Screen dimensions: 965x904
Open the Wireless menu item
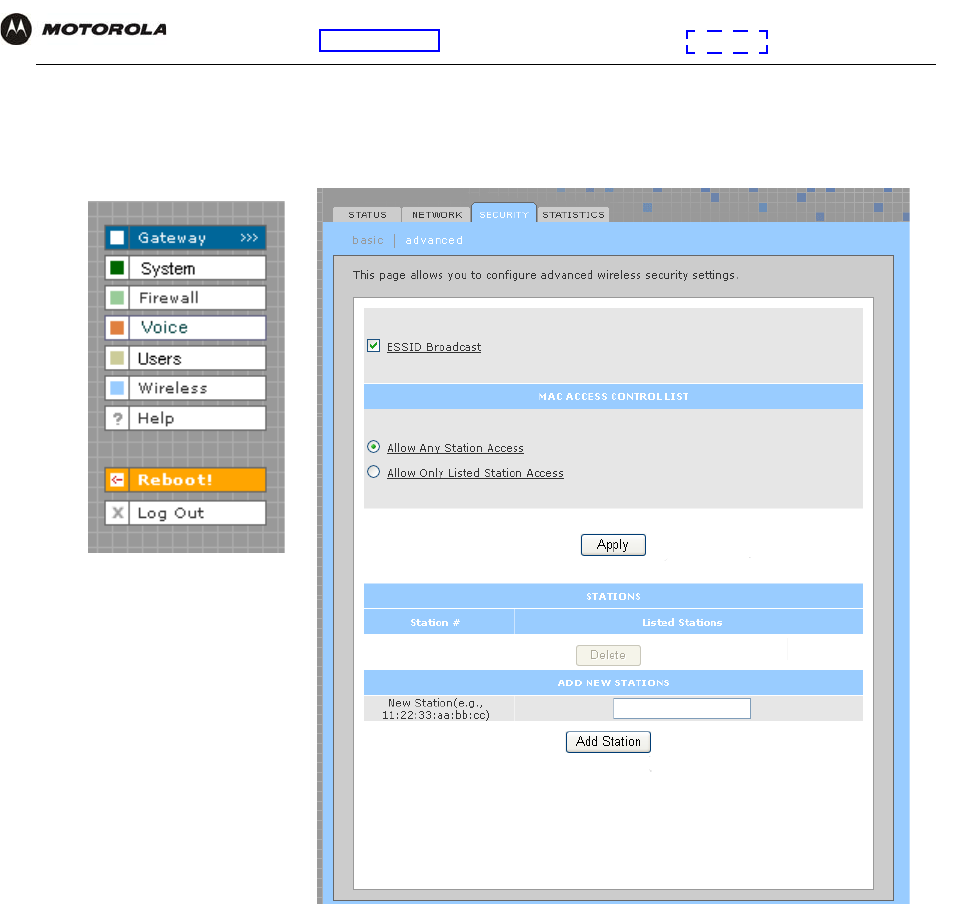[x=185, y=388]
